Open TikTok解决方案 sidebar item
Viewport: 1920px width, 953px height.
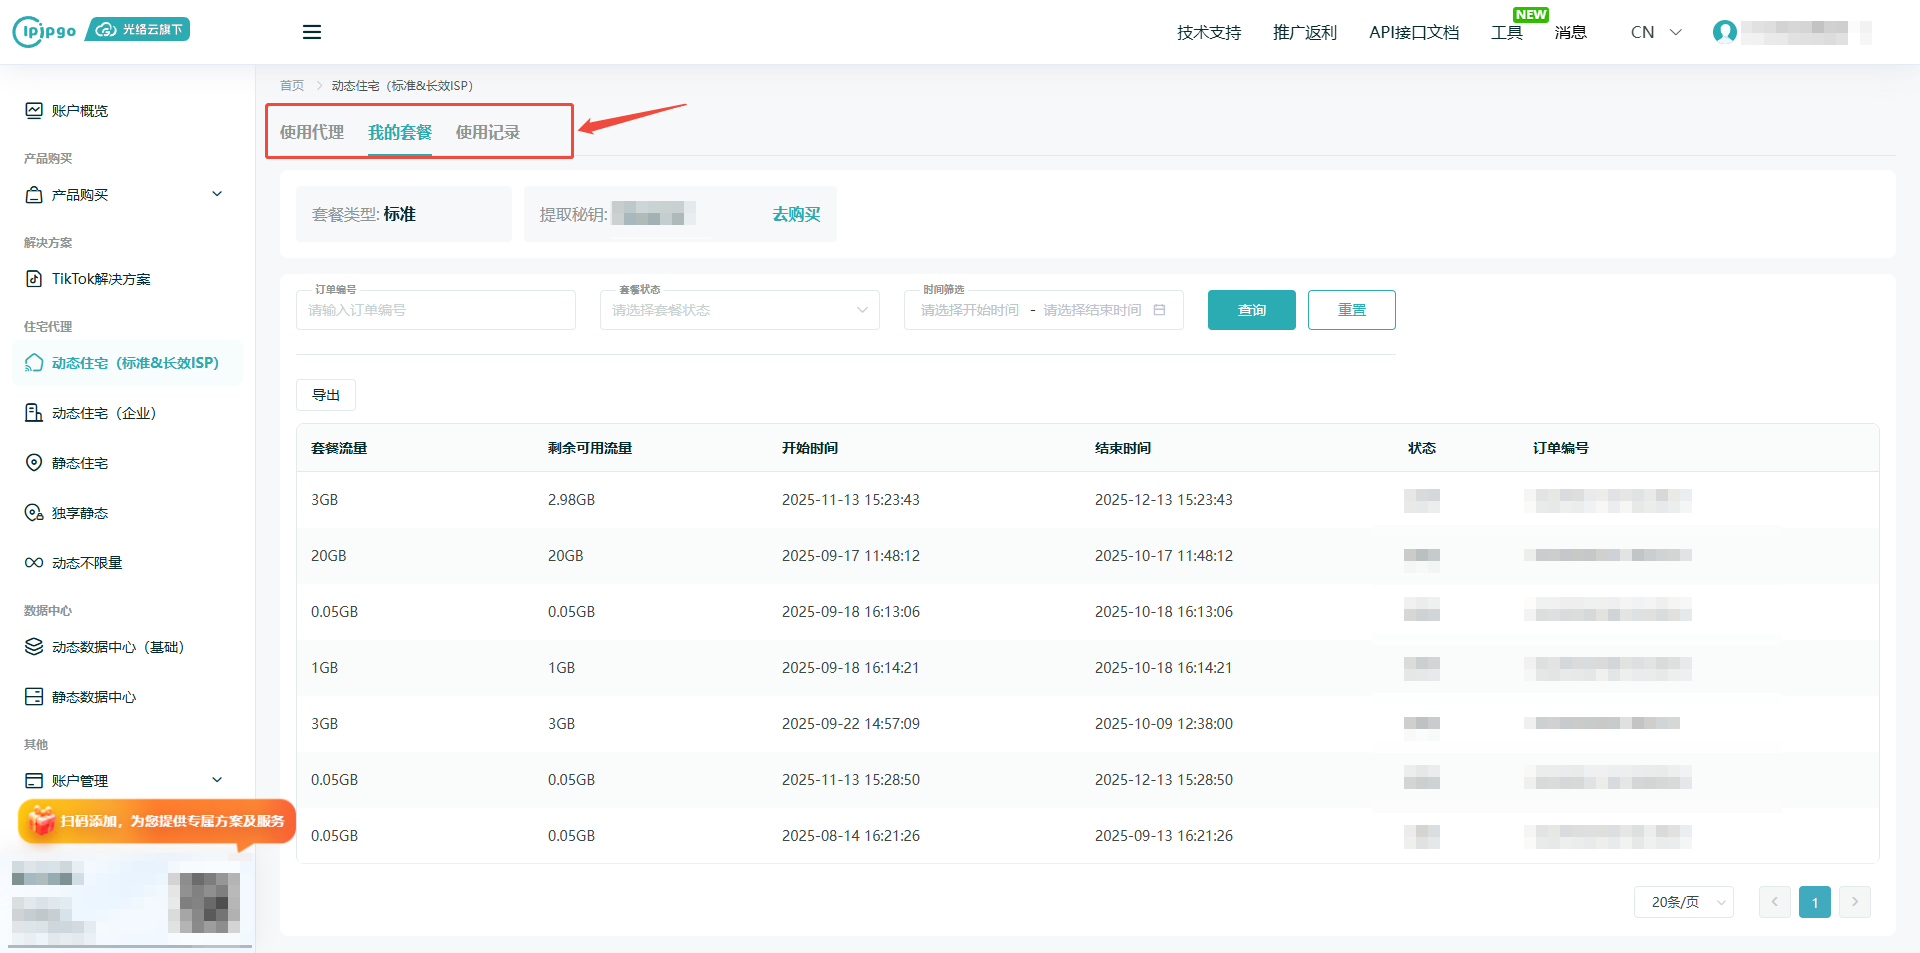click(101, 279)
